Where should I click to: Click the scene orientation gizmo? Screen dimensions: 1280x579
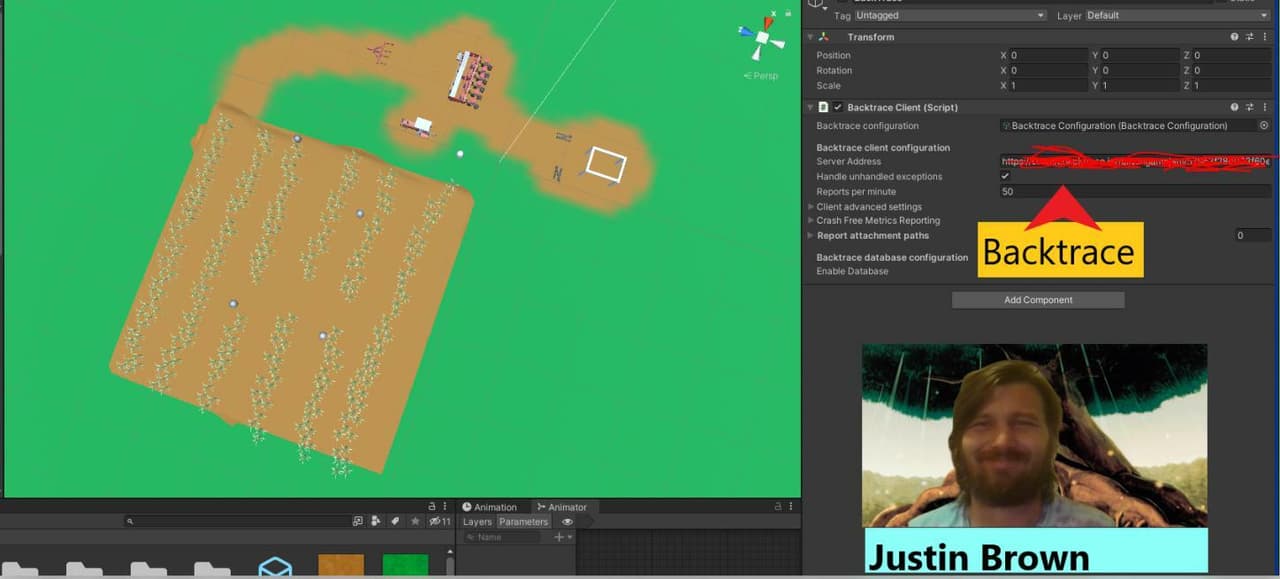[762, 39]
